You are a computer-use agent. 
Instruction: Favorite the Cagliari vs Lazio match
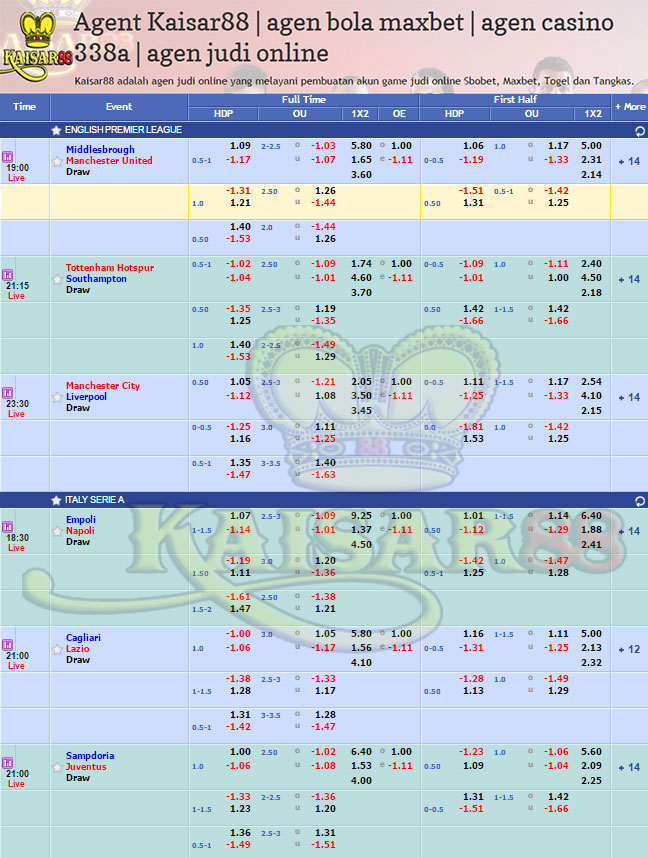point(57,649)
